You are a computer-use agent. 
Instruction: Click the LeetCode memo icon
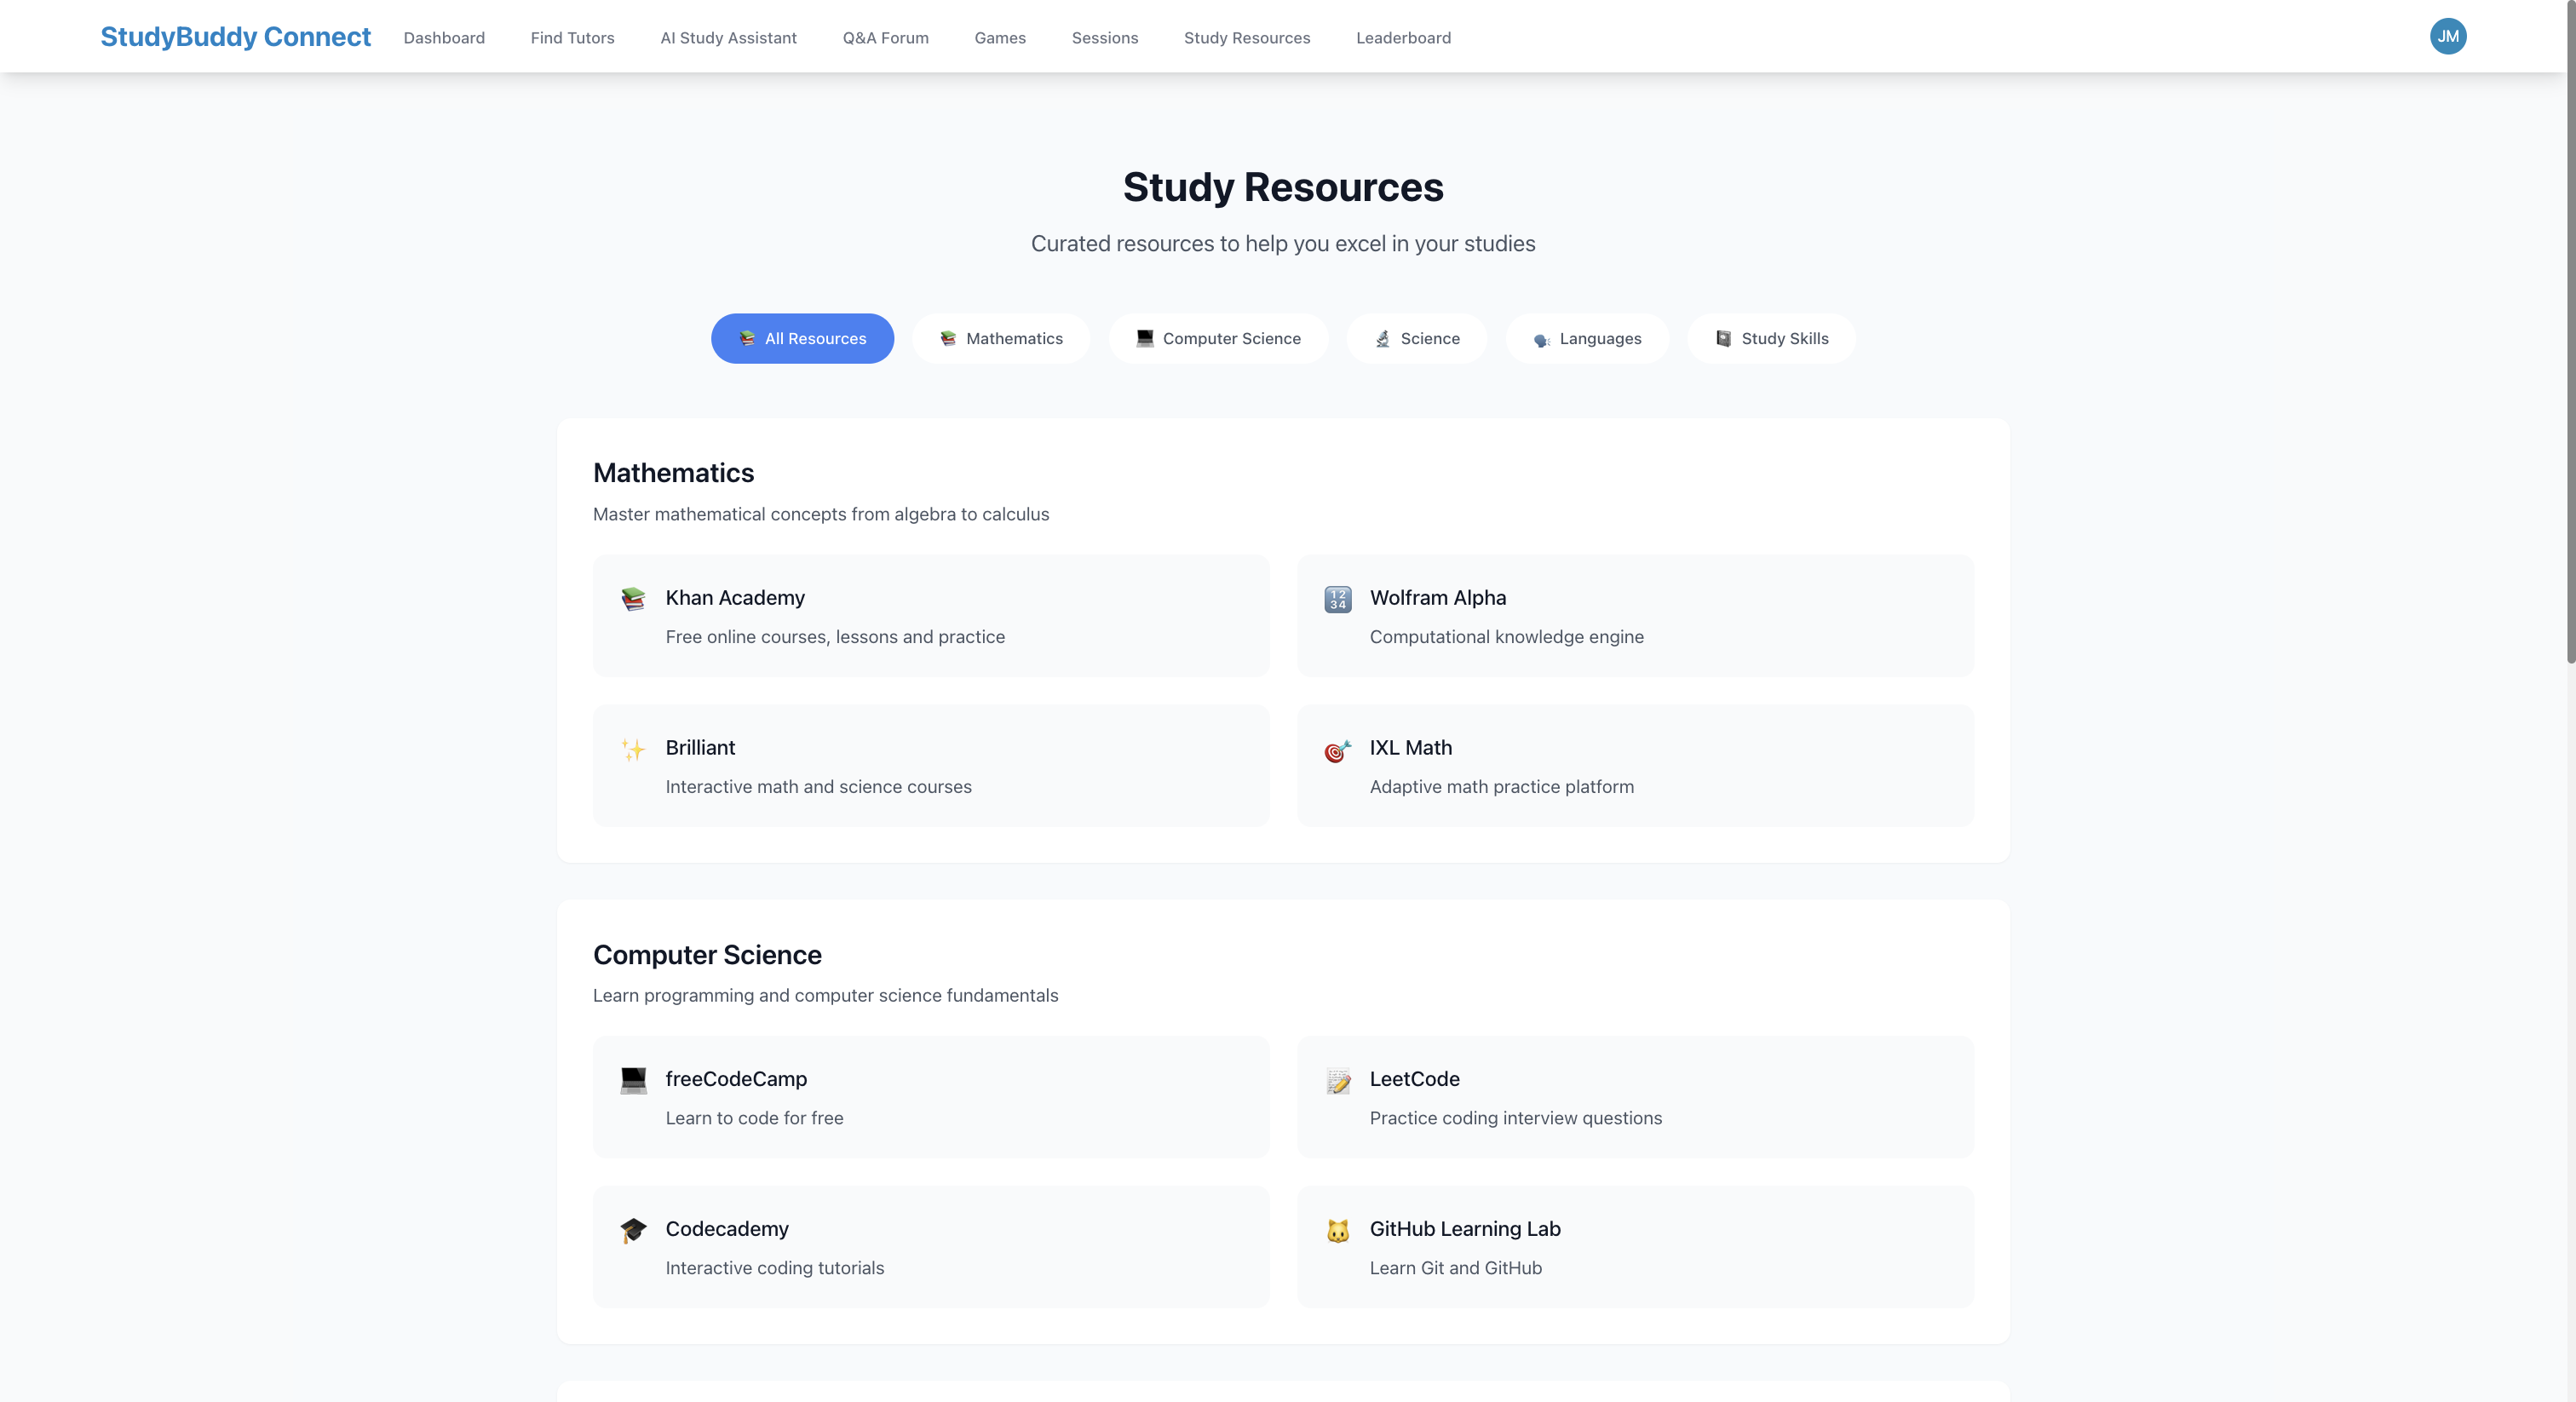1337,1080
